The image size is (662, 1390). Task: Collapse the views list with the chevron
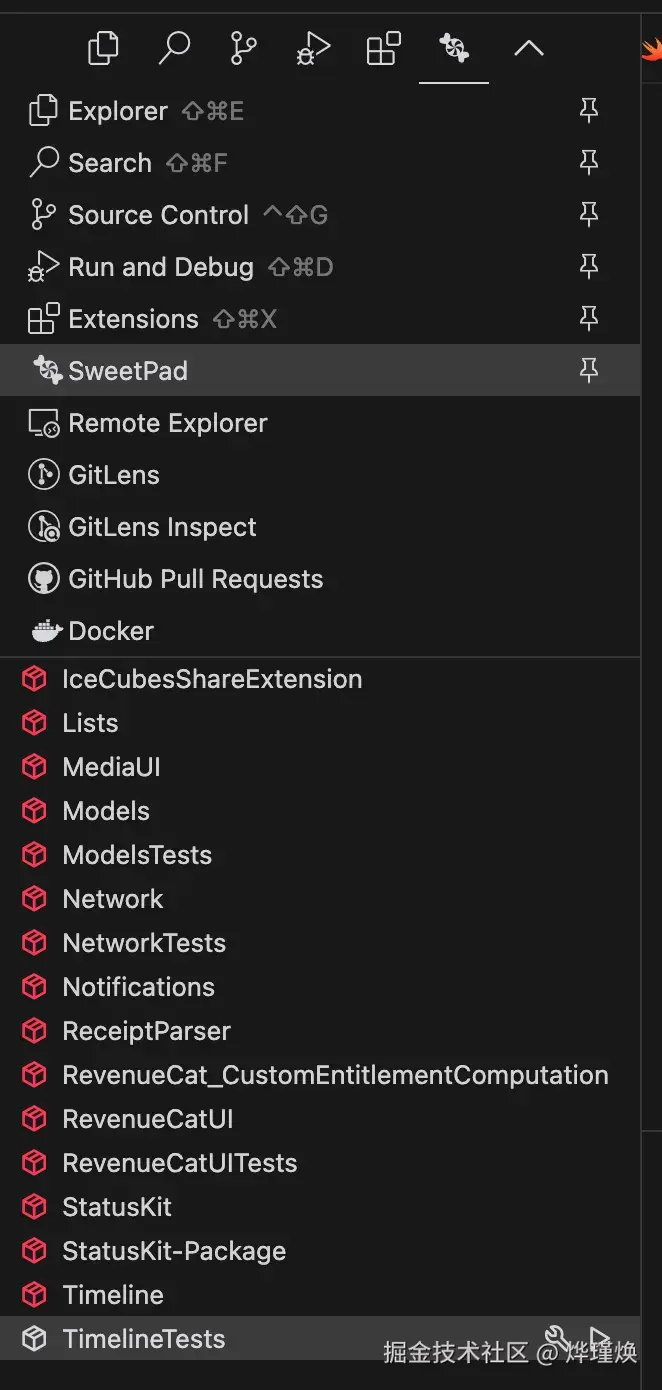[528, 48]
